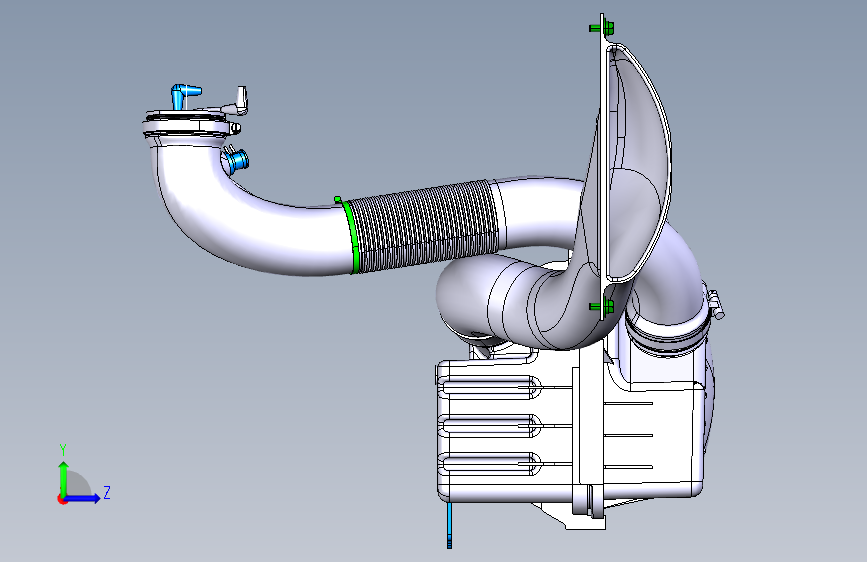The image size is (867, 562).
Task: Select the lower green bolt on the mounting plate
Action: pos(602,306)
